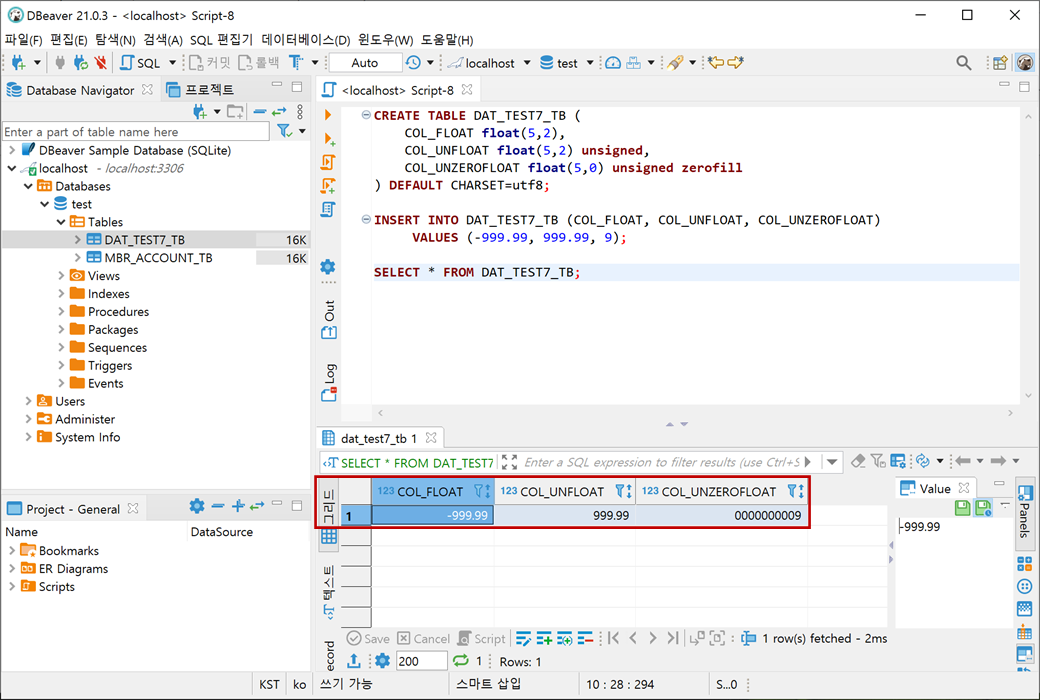Switch to the 프로젝트 tab
The width and height of the screenshot is (1040, 700).
coord(200,90)
